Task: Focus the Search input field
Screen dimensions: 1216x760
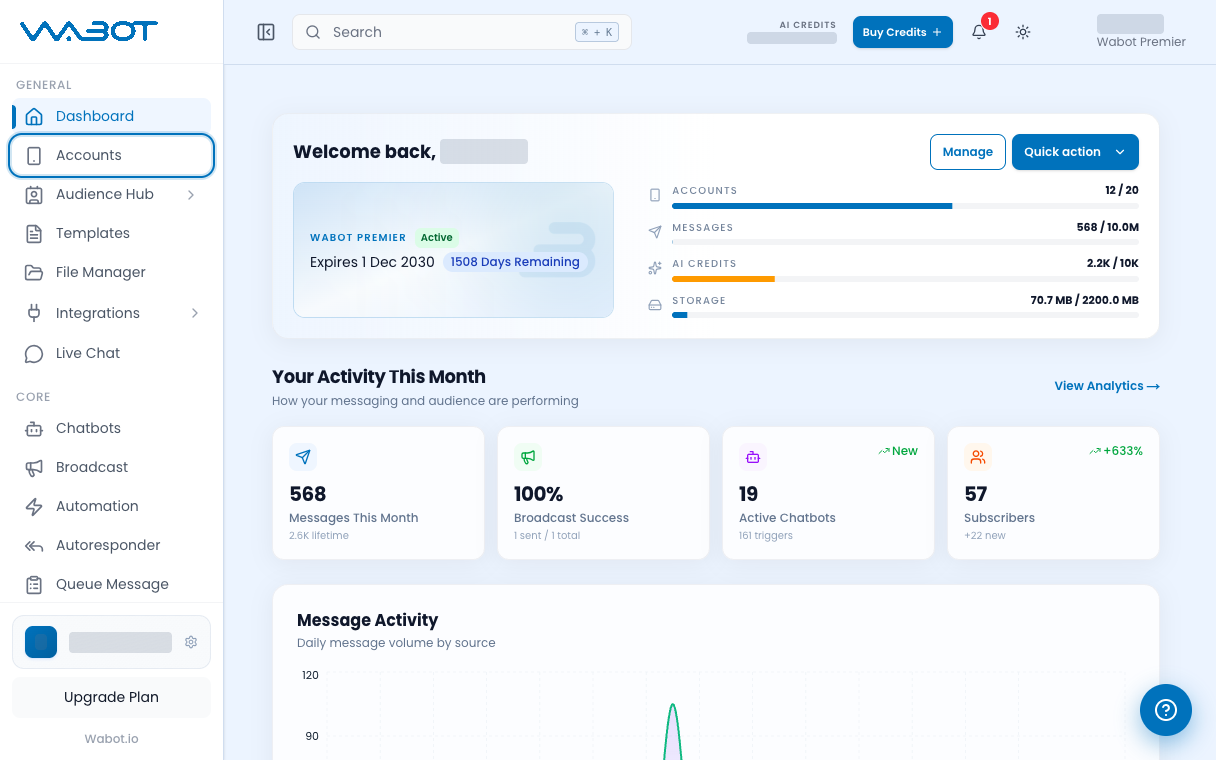Action: [462, 32]
